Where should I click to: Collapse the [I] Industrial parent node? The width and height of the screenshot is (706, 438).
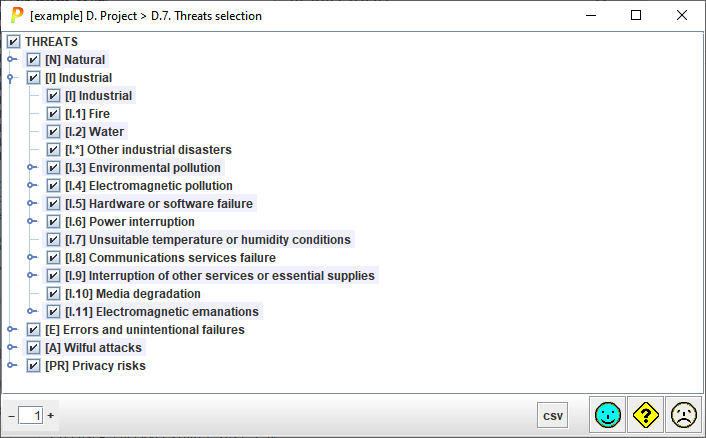pyautogui.click(x=11, y=78)
